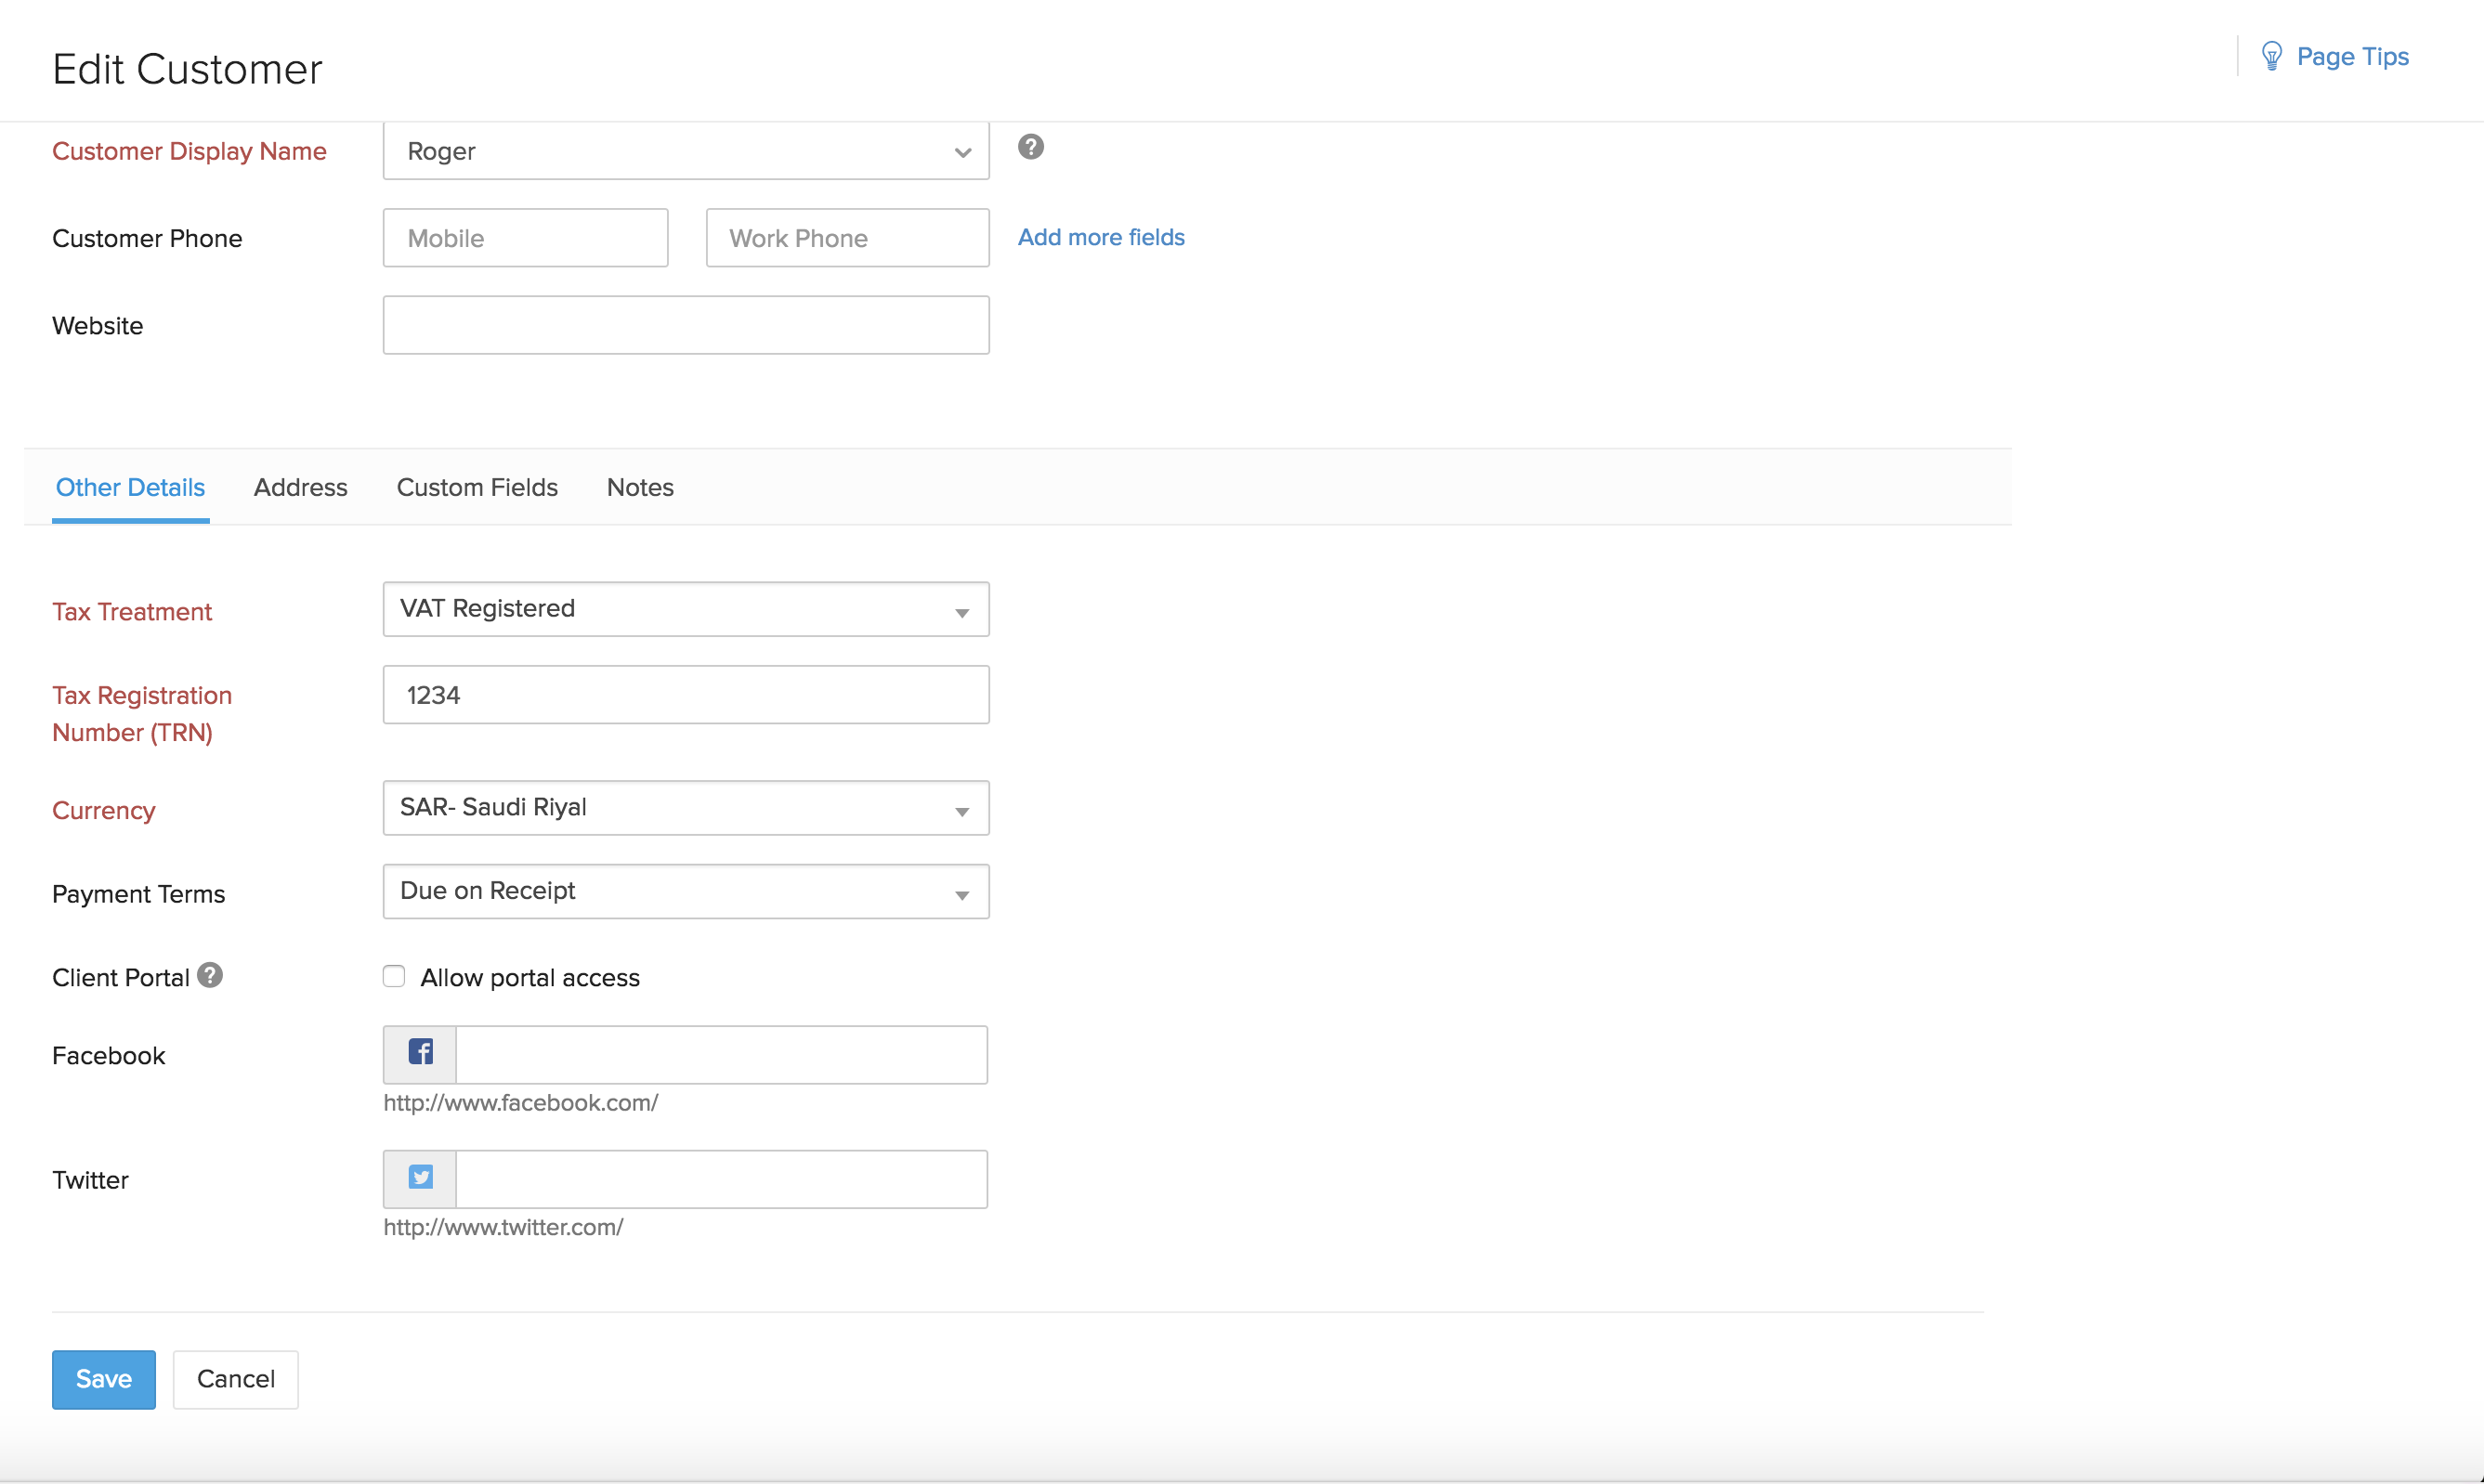Click the Website text field
This screenshot has width=2484, height=1484.
tap(686, 325)
